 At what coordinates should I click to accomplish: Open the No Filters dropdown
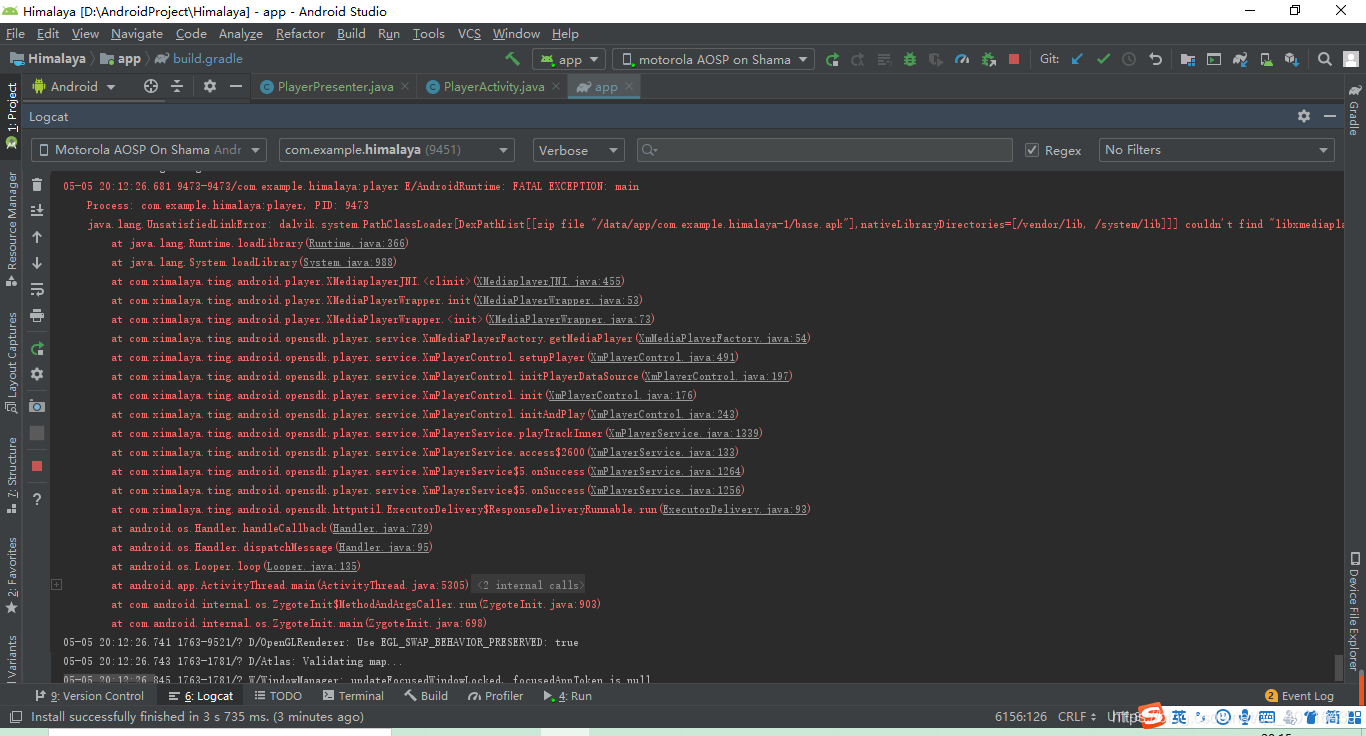pos(1216,150)
